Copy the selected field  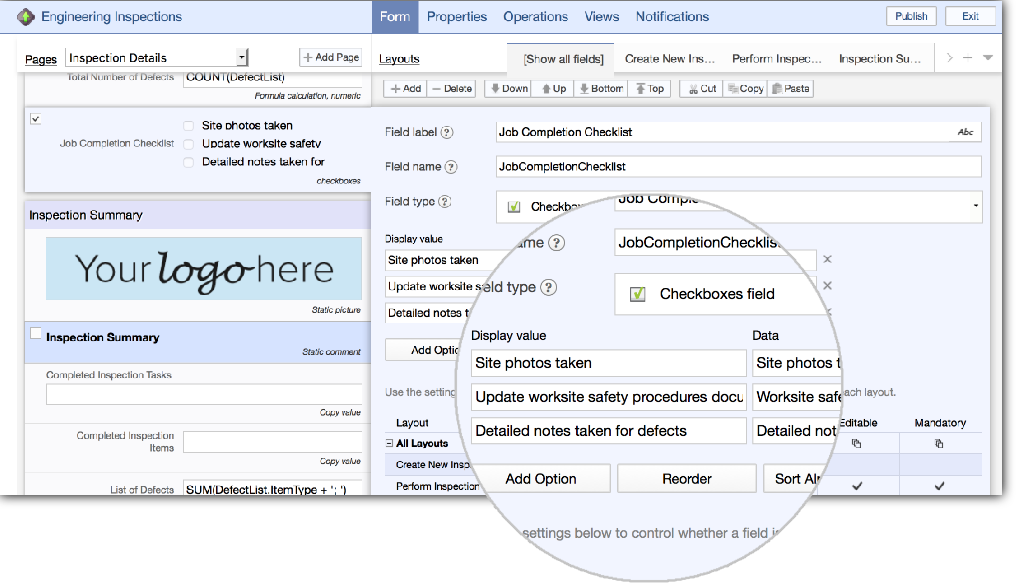tap(746, 89)
